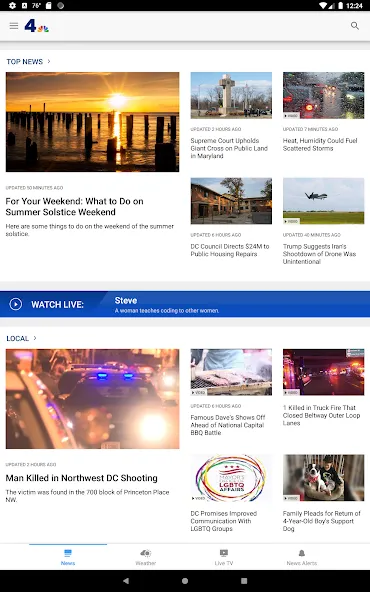Read Heat, Humidity Could Fuel Storms headline
370x592 pixels.
point(320,144)
